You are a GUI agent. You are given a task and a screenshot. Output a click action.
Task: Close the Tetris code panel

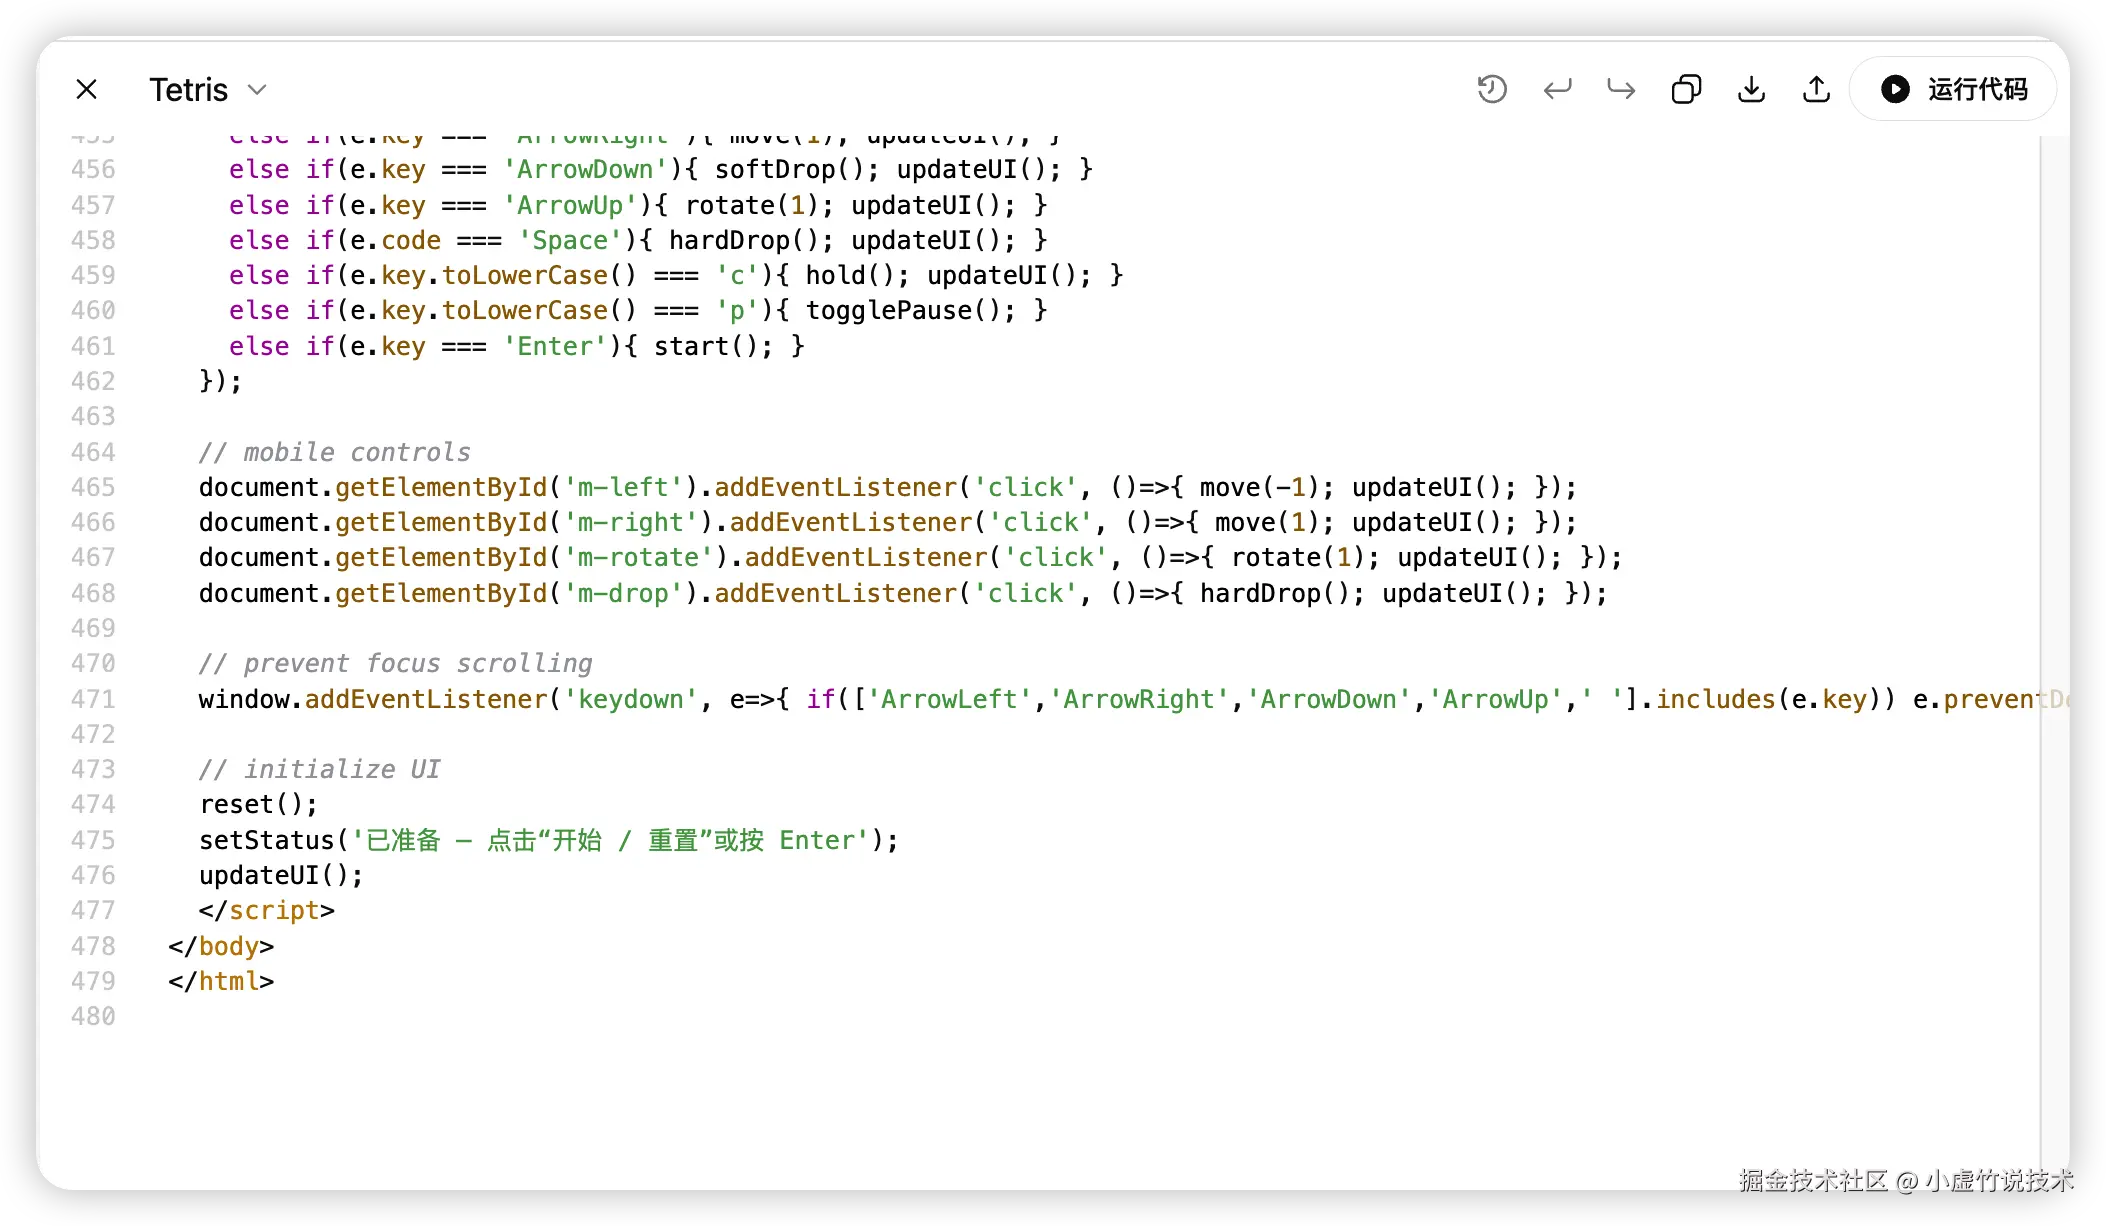coord(87,90)
